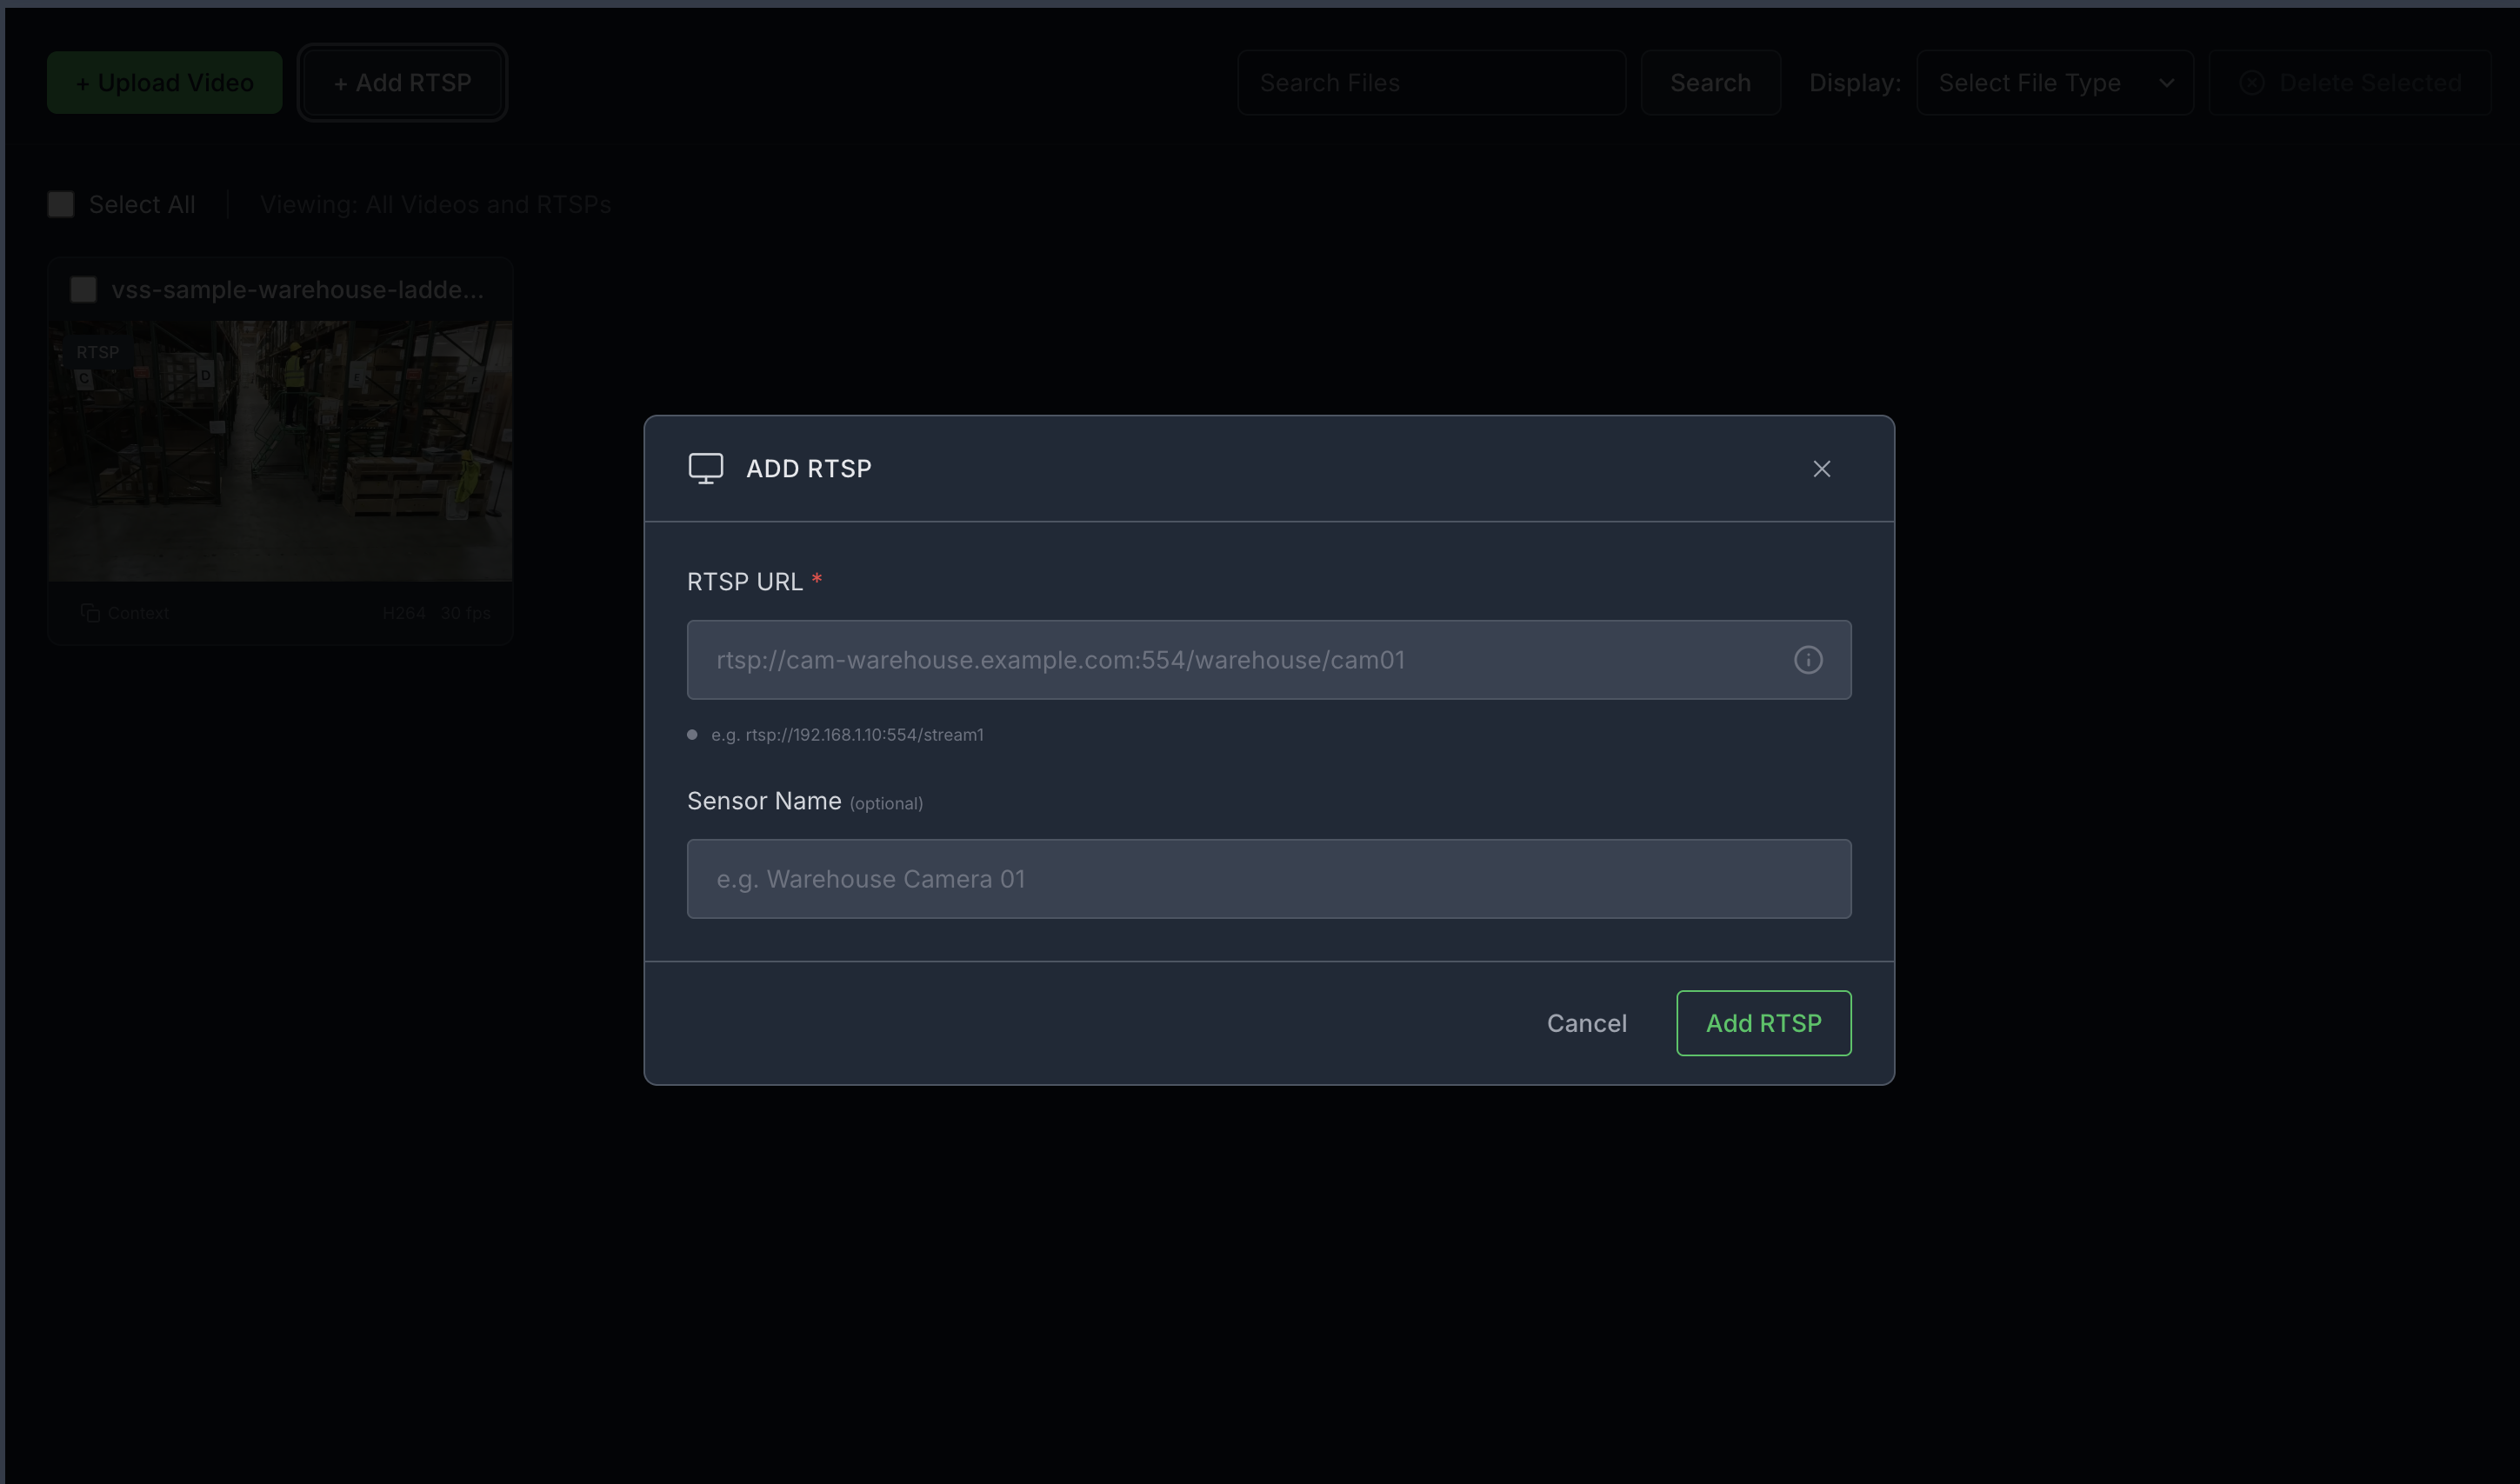Image resolution: width=2520 pixels, height=1484 pixels.
Task: Open the warehouse video thumbnail
Action: (x=280, y=450)
